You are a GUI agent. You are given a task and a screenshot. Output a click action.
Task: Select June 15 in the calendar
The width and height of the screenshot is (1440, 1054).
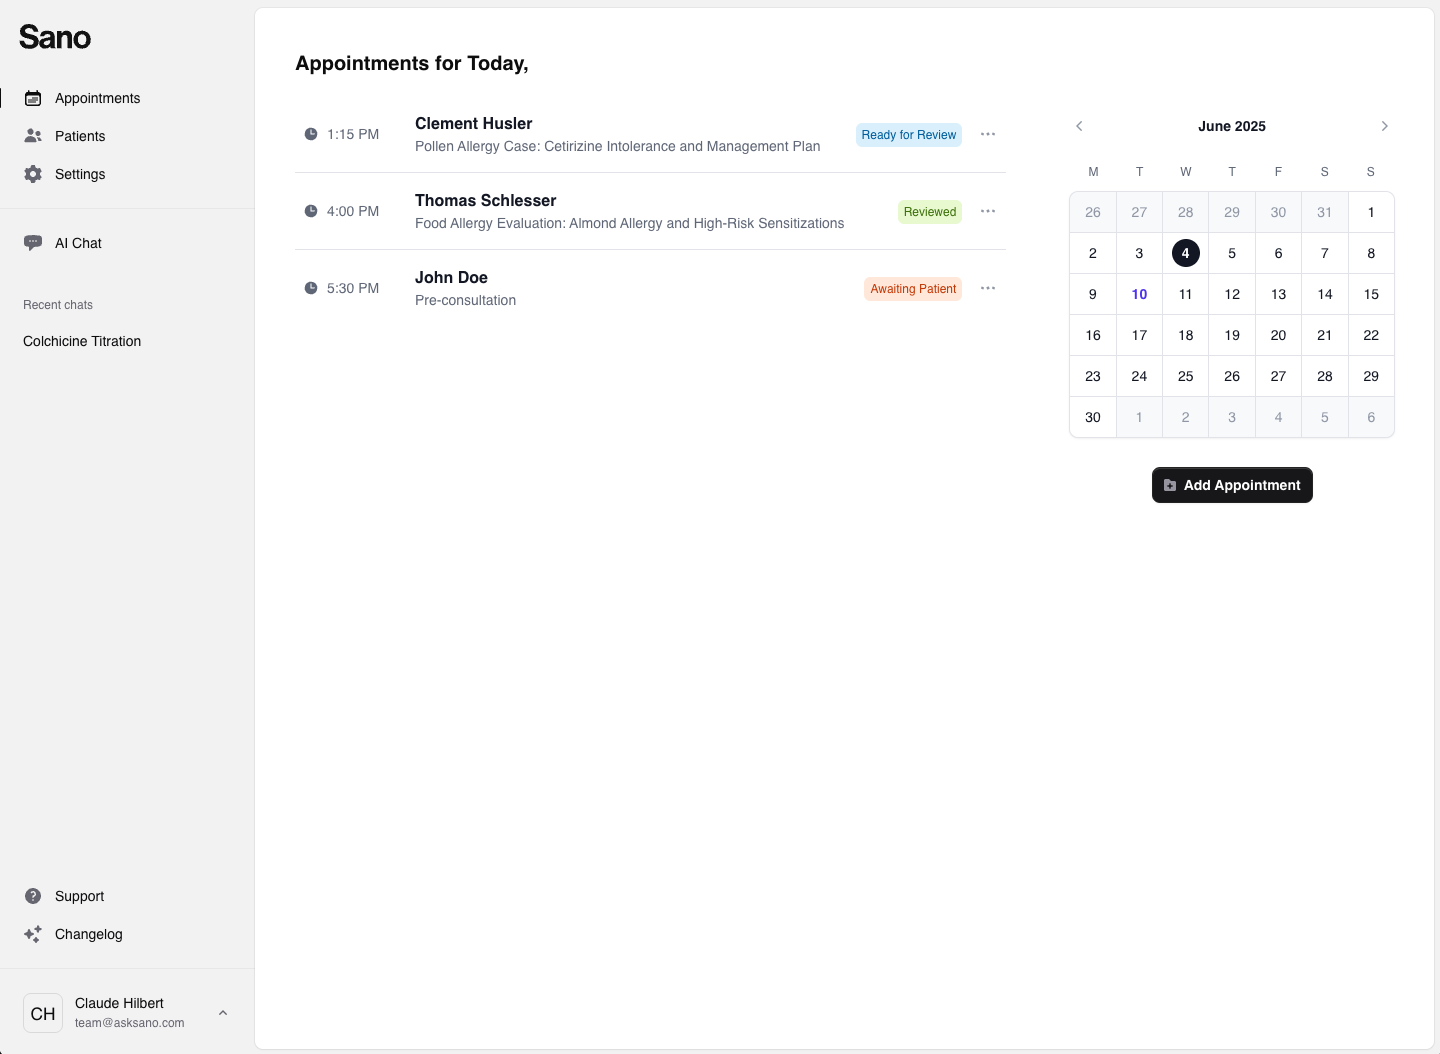point(1371,294)
